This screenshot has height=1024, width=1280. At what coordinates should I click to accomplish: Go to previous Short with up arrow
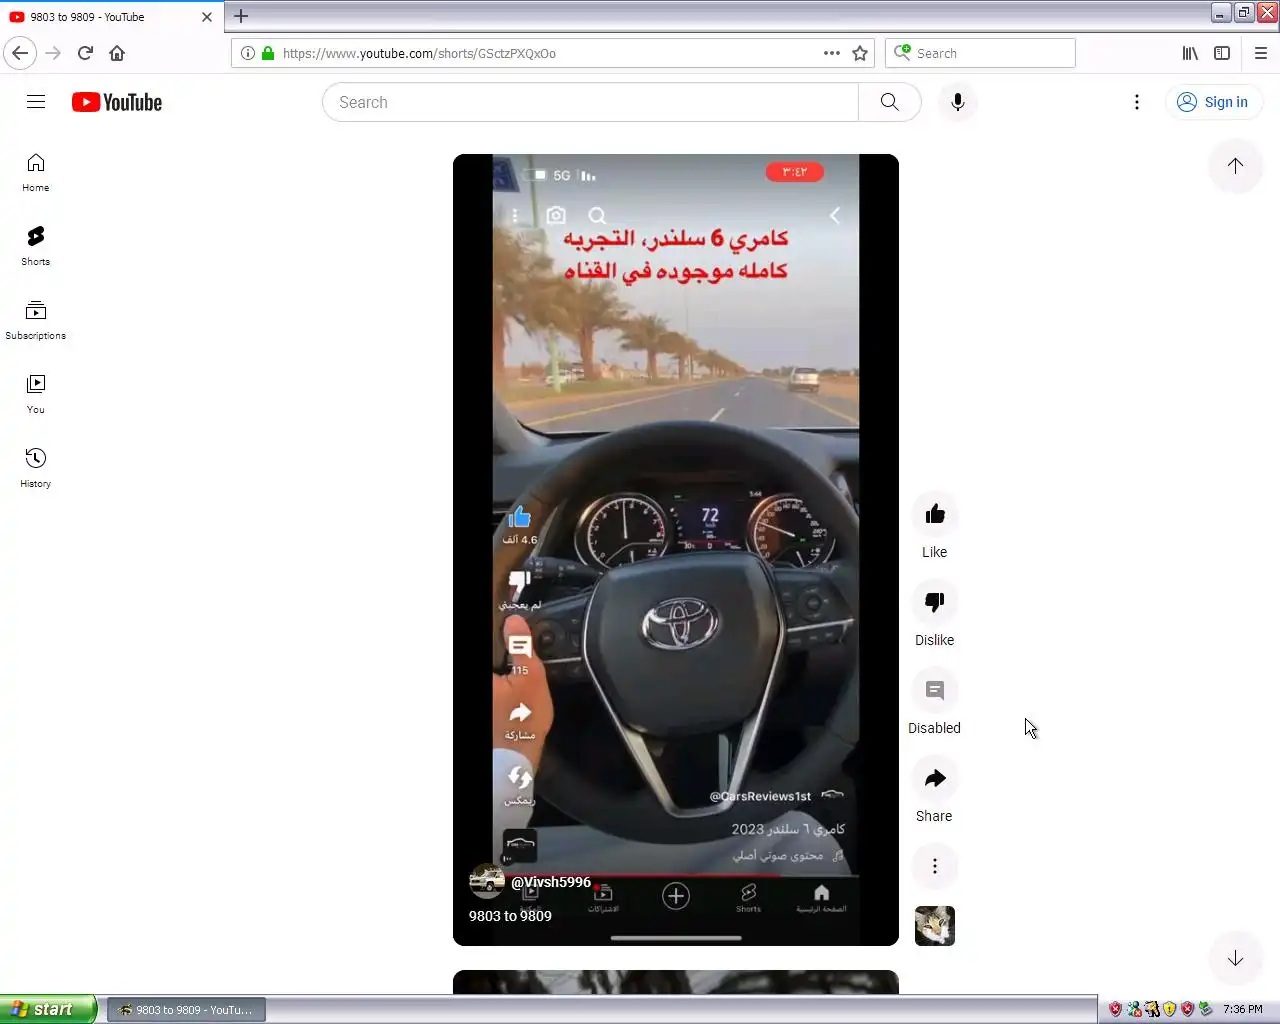tap(1236, 166)
